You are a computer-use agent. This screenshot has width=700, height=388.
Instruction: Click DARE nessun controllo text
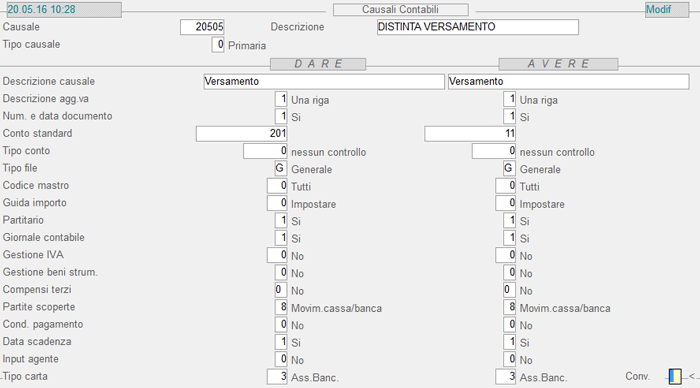(x=329, y=152)
